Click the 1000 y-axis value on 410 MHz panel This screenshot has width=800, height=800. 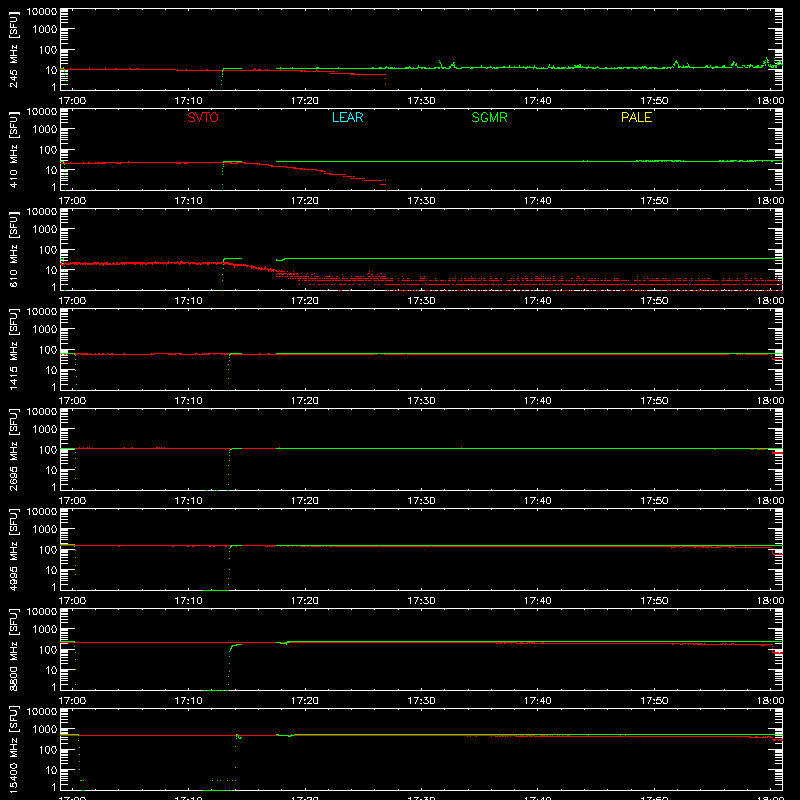pos(45,130)
